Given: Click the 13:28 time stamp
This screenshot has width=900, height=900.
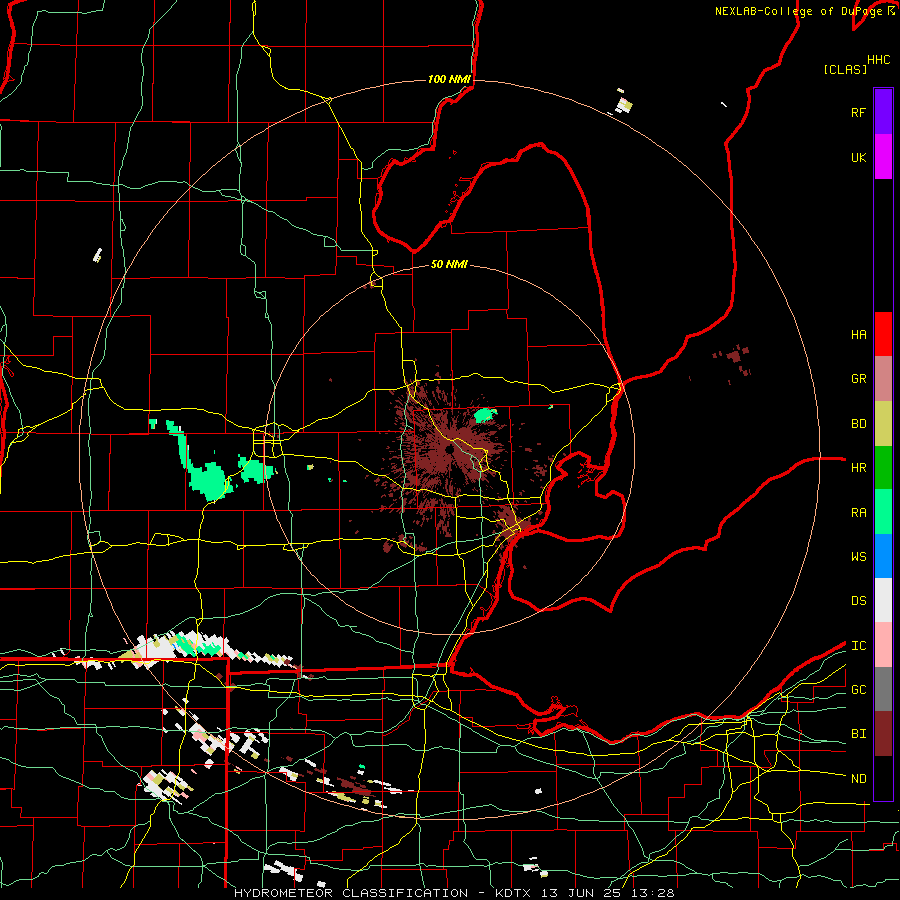Looking at the screenshot, I should (x=651, y=893).
